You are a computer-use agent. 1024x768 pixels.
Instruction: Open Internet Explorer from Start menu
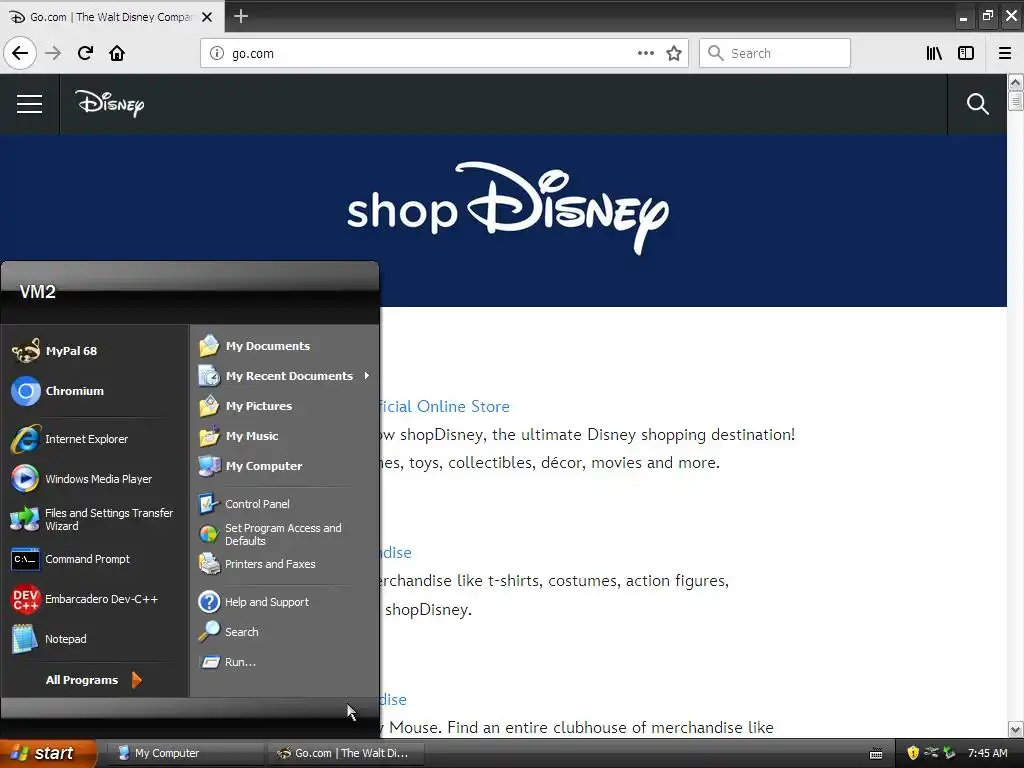point(97,439)
